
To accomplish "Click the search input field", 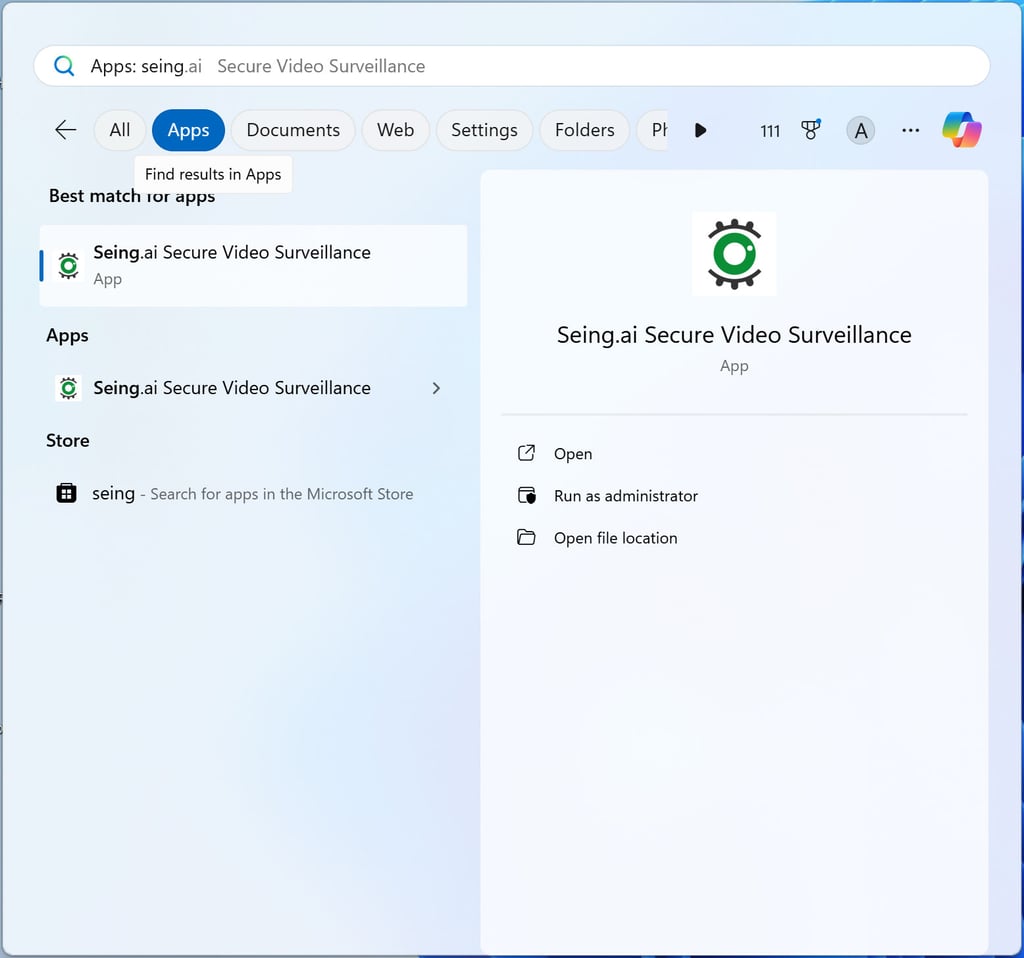I will click(511, 66).
